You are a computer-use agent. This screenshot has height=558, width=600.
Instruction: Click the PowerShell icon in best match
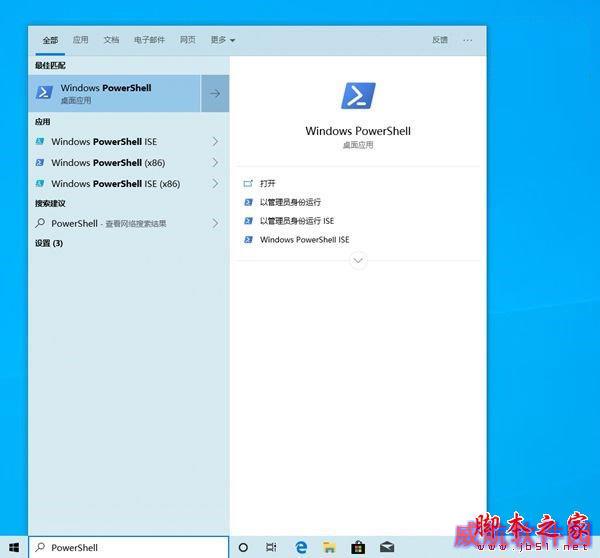pos(44,93)
